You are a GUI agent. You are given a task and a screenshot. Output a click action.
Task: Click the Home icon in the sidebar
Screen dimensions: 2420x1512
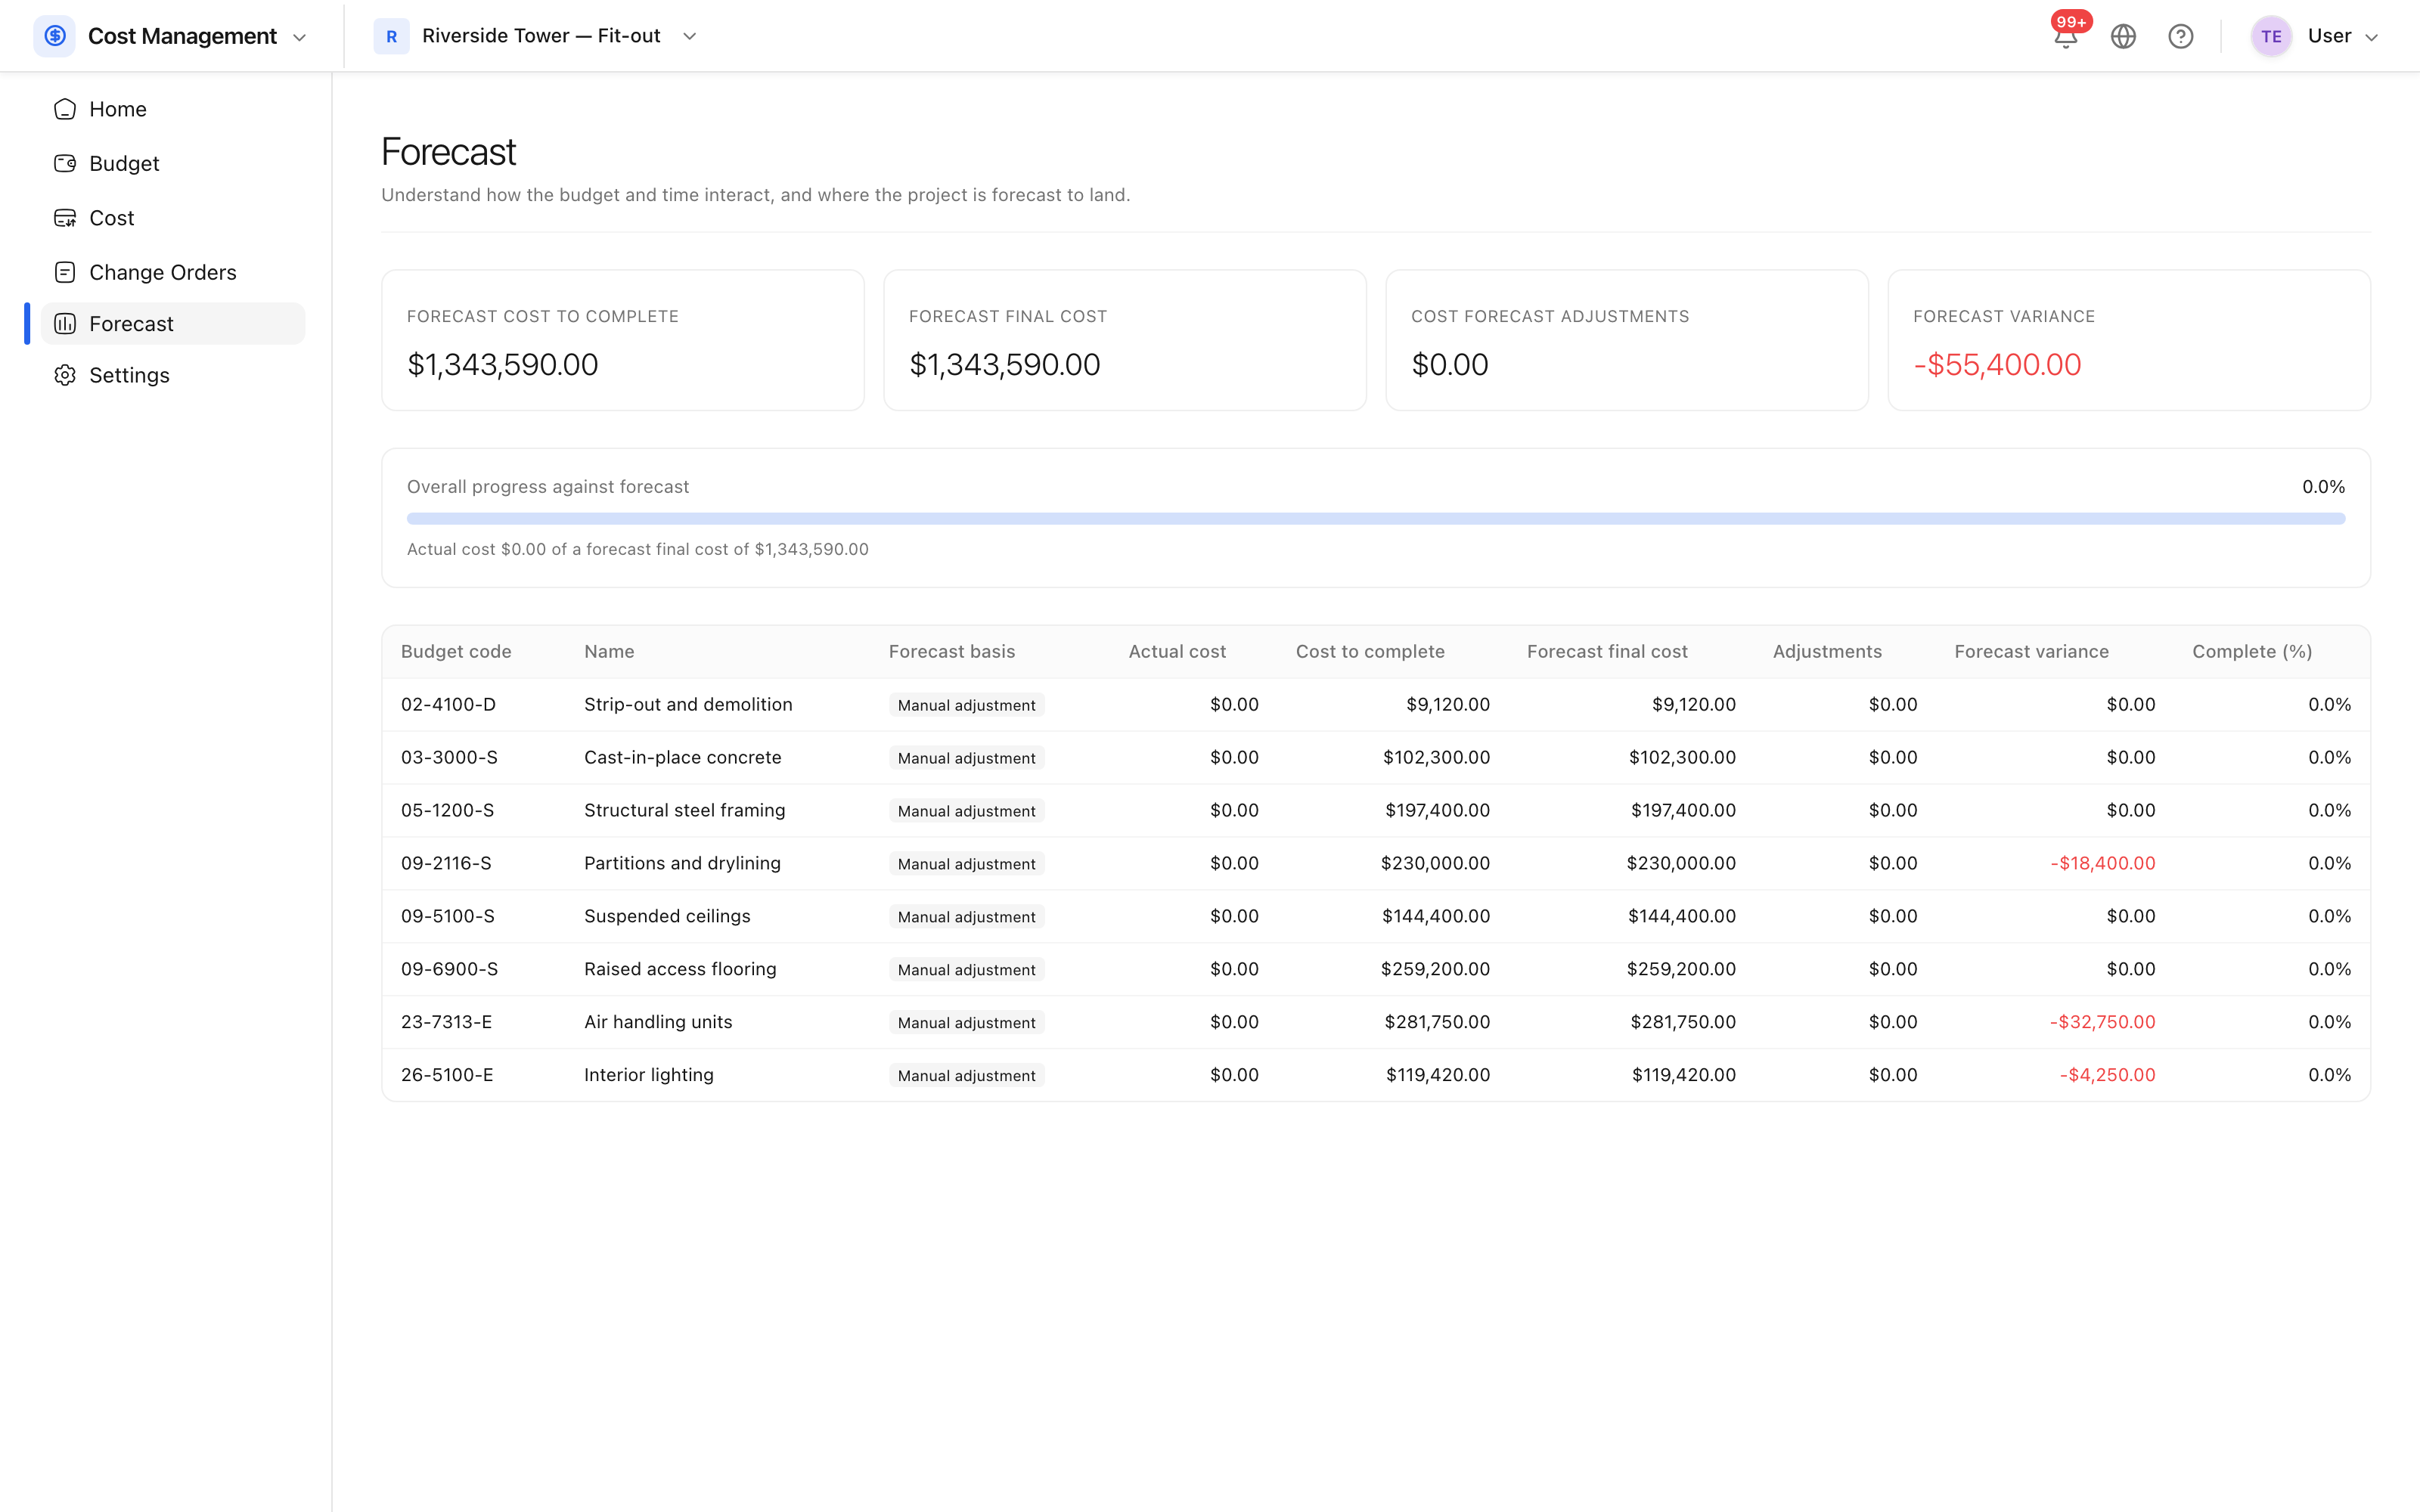click(65, 109)
